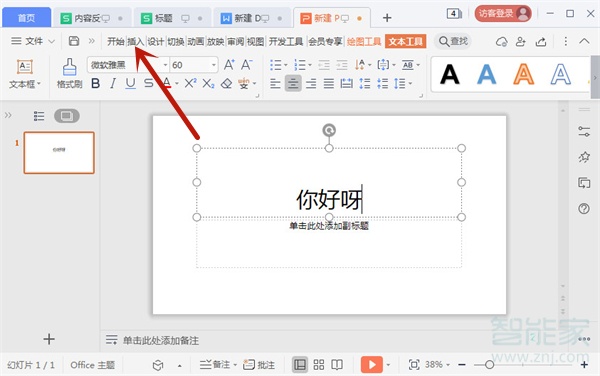
Task: Select the blue text style A preset
Action: click(486, 74)
